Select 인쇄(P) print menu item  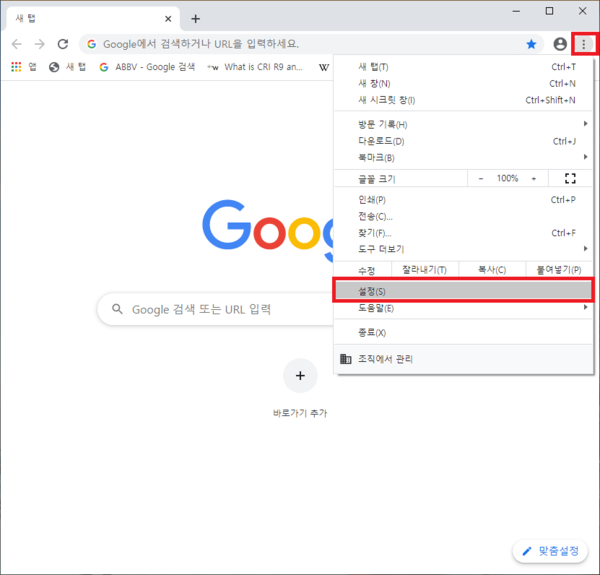click(464, 200)
